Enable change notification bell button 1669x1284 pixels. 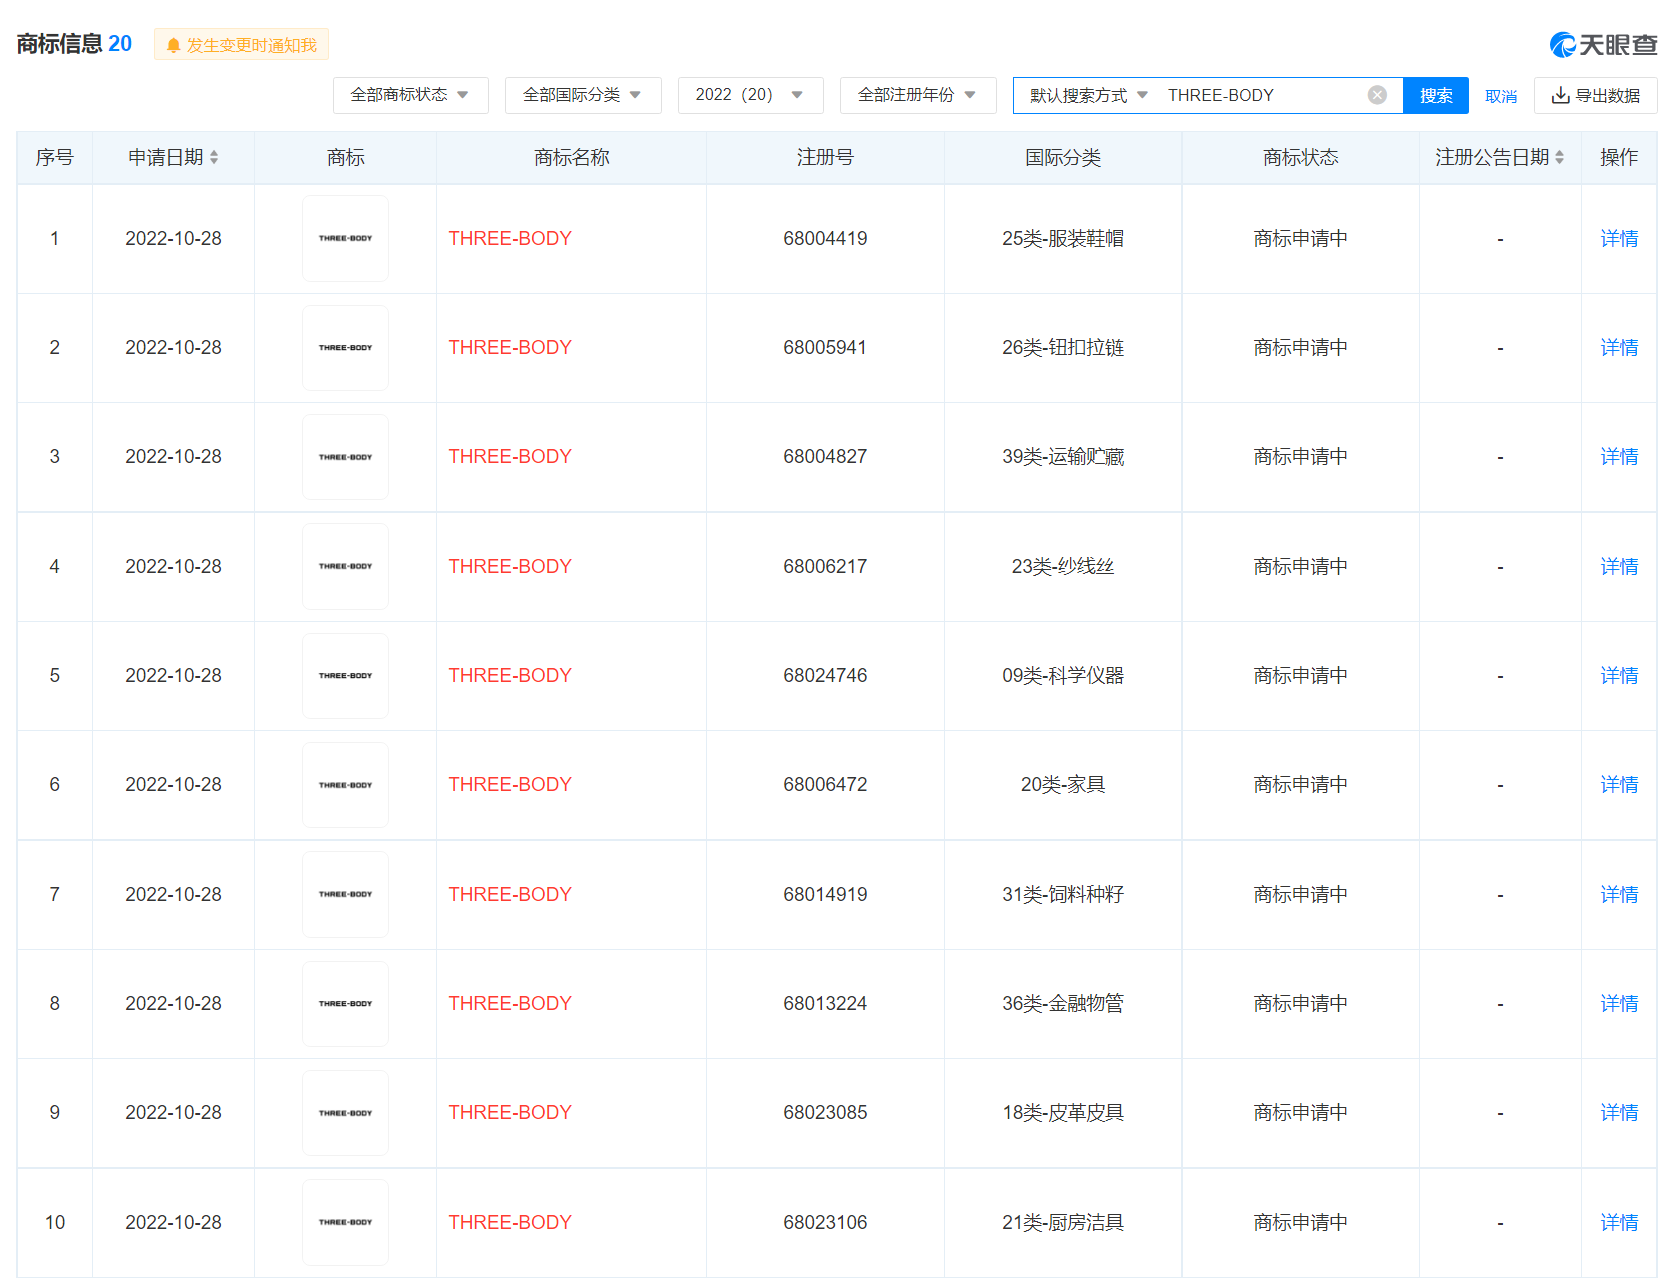(x=241, y=45)
